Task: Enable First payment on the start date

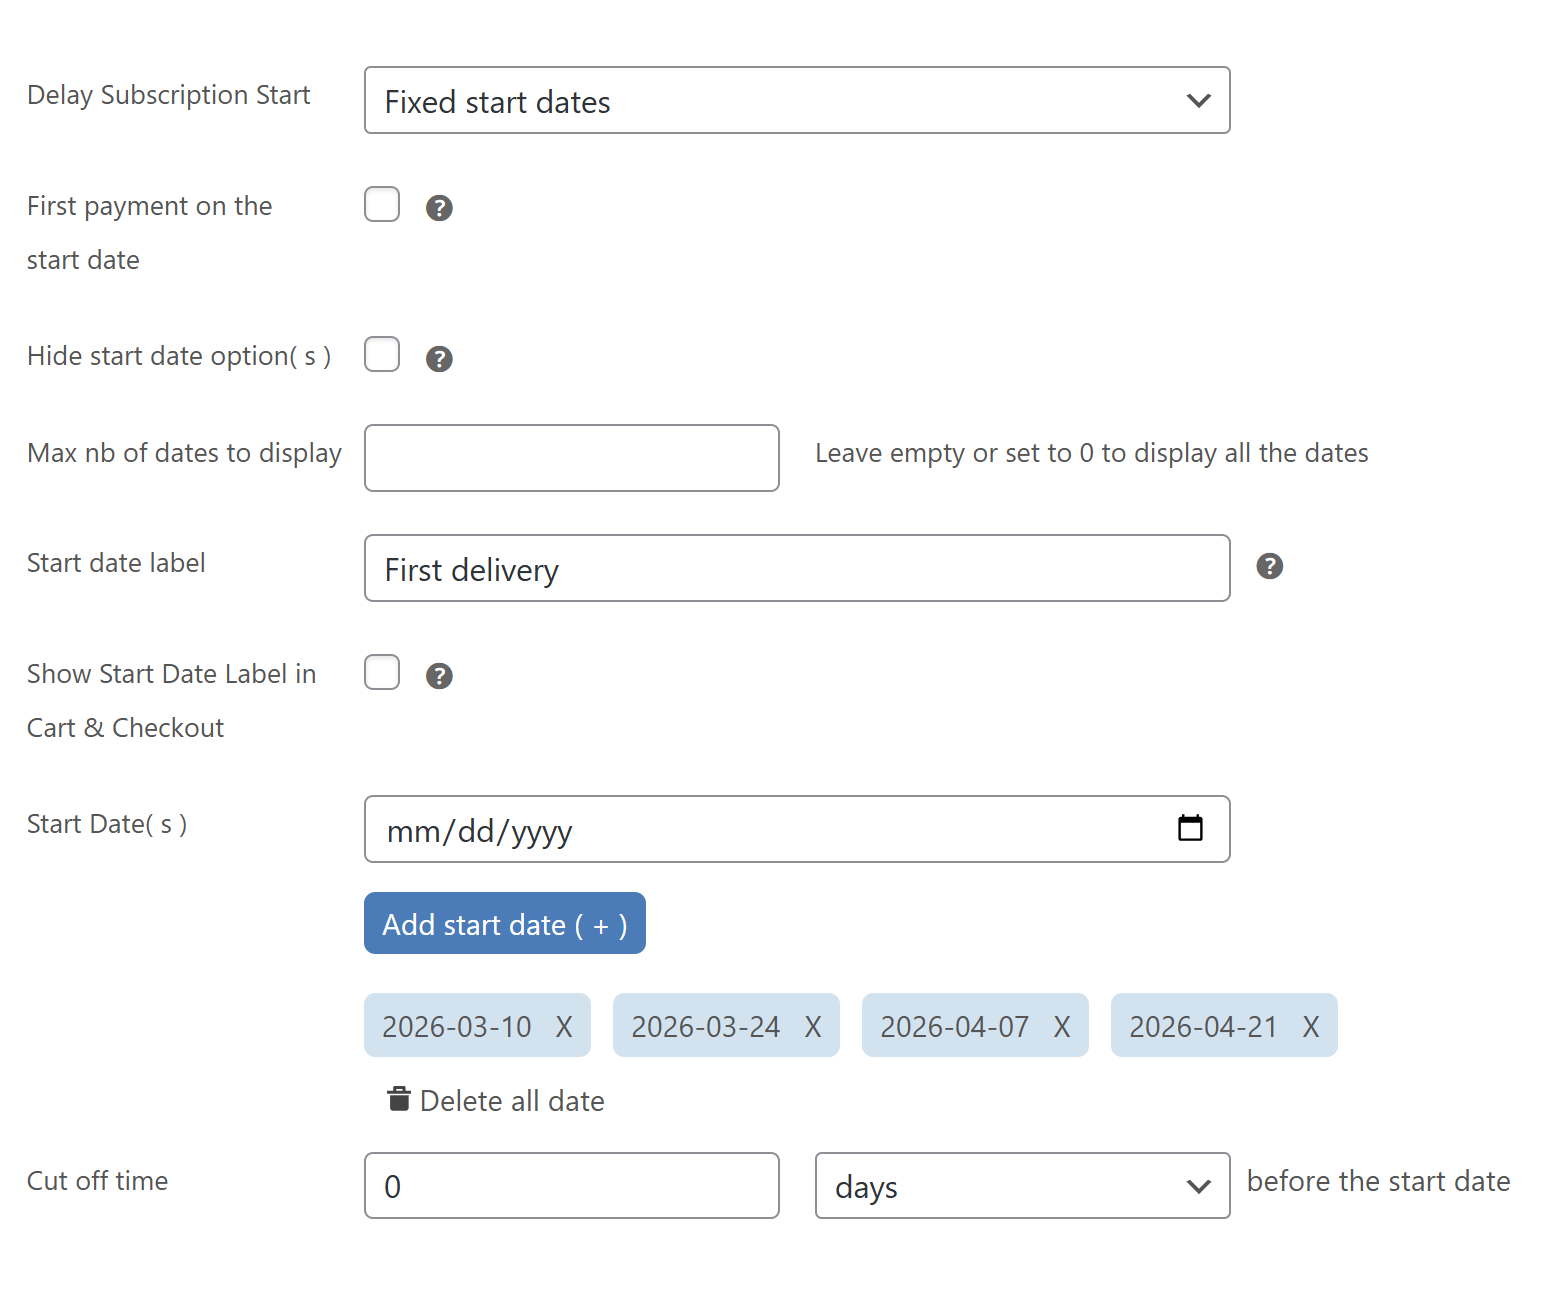Action: click(382, 204)
